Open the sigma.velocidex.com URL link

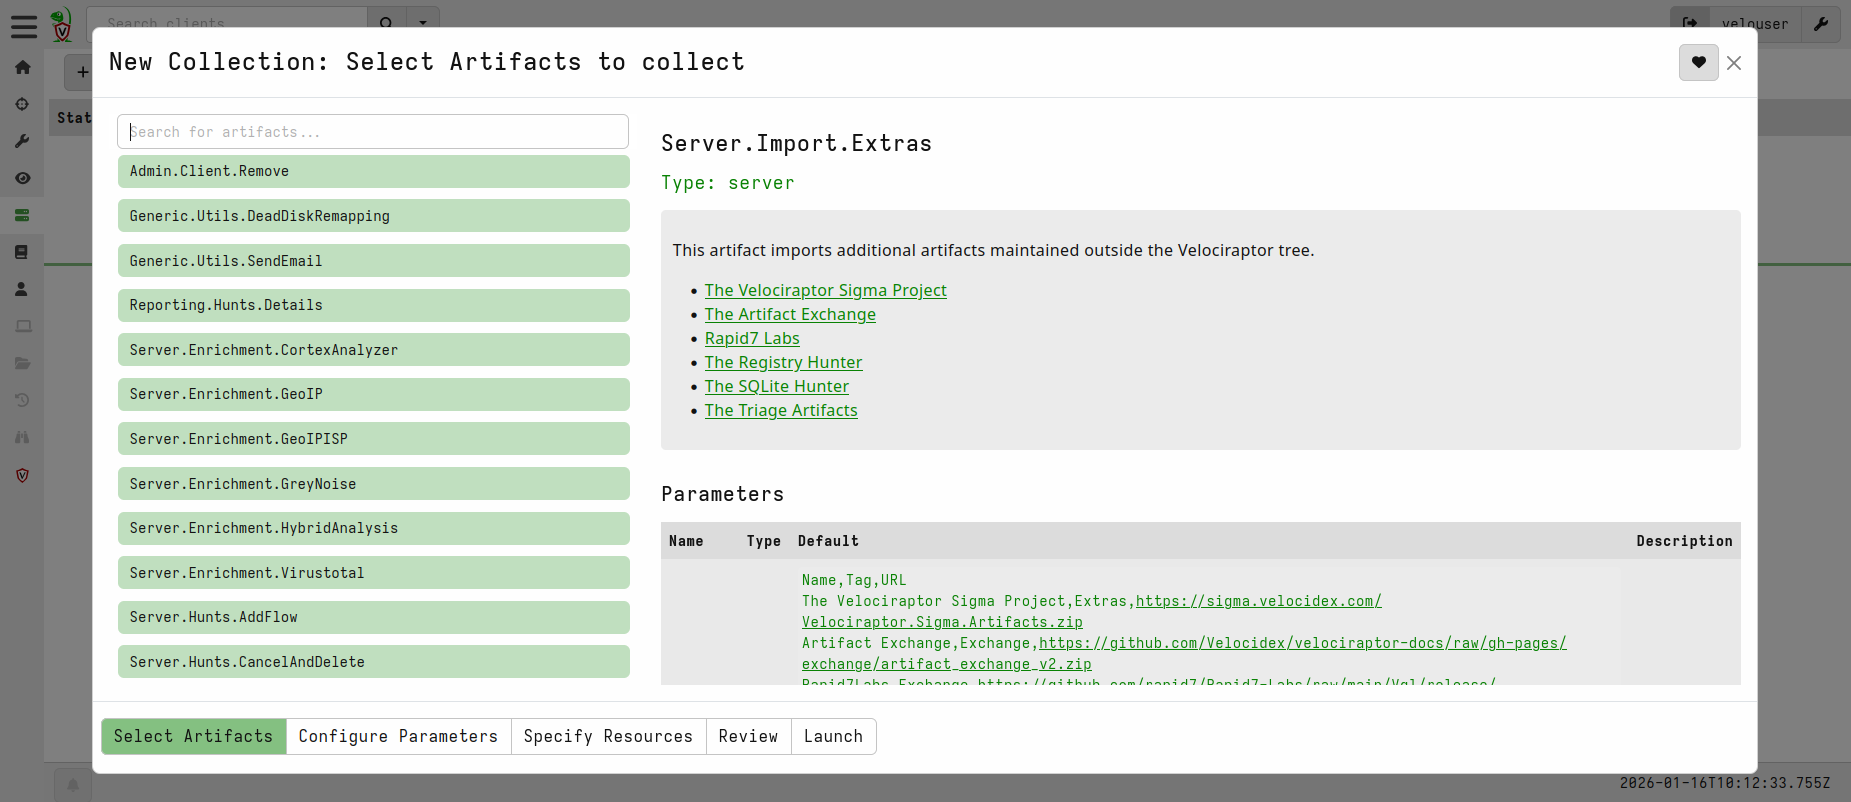tap(1259, 601)
